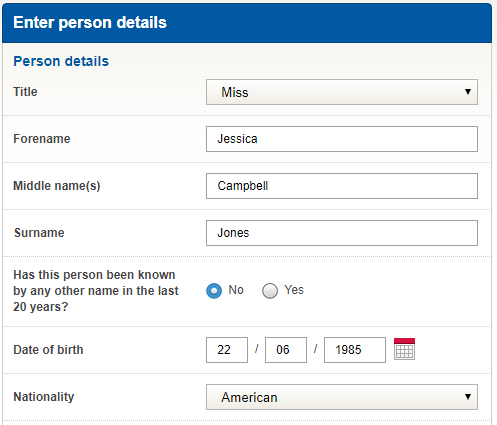
Task: Click the Surname field containing Jones
Action: (342, 233)
